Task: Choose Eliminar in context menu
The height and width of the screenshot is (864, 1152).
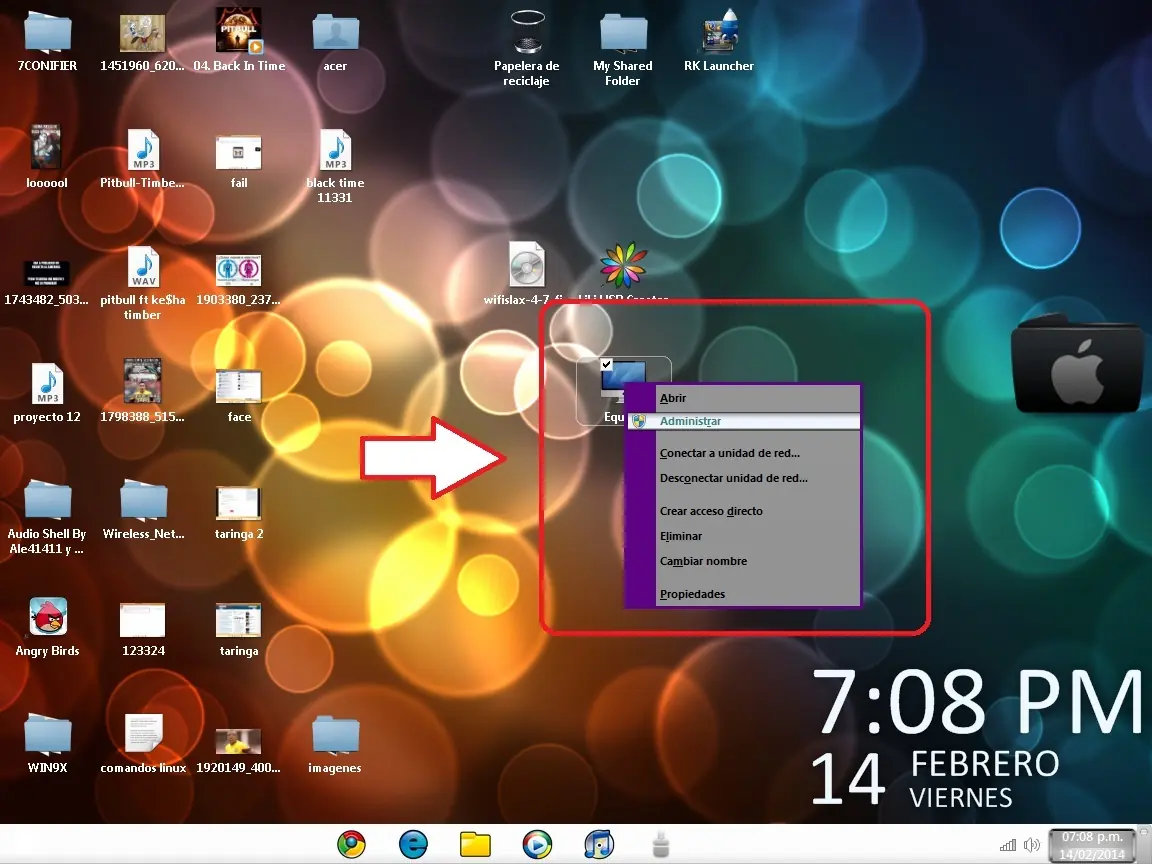Action: (743, 536)
